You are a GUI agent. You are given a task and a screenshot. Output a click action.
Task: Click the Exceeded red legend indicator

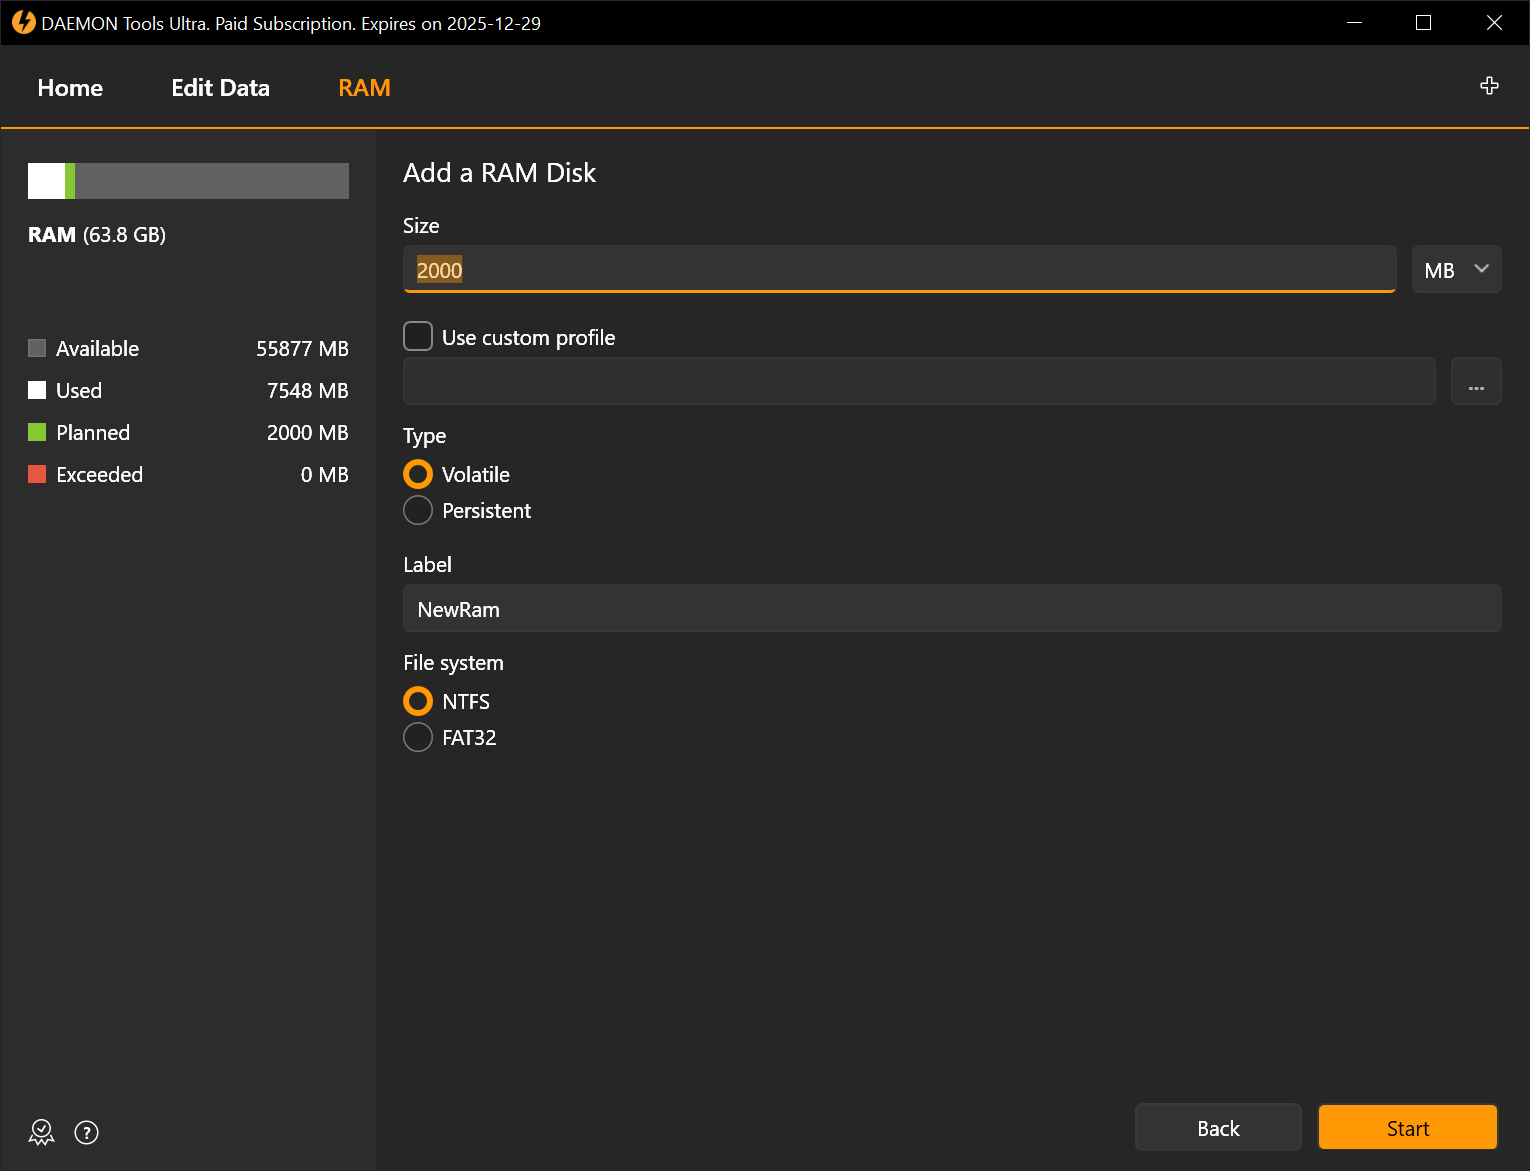tap(37, 474)
